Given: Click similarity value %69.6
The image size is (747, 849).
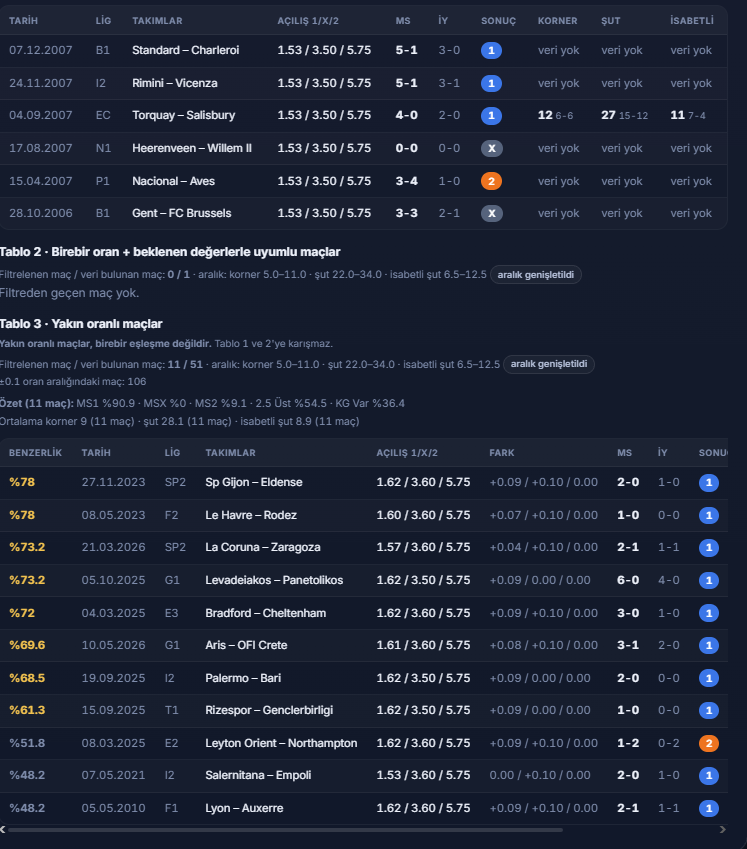Looking at the screenshot, I should pyautogui.click(x=27, y=645).
